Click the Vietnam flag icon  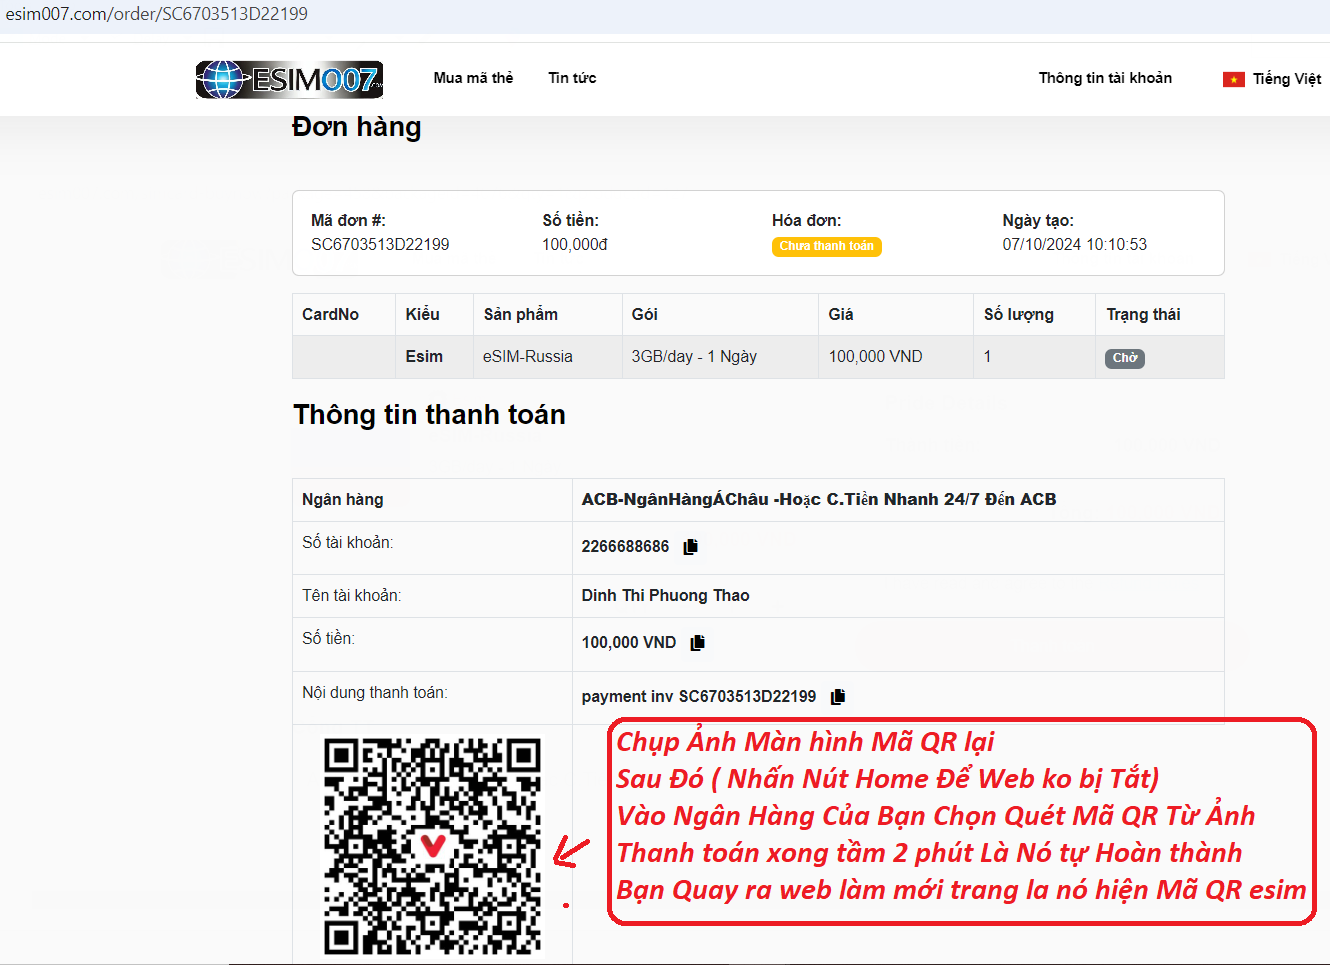point(1234,79)
